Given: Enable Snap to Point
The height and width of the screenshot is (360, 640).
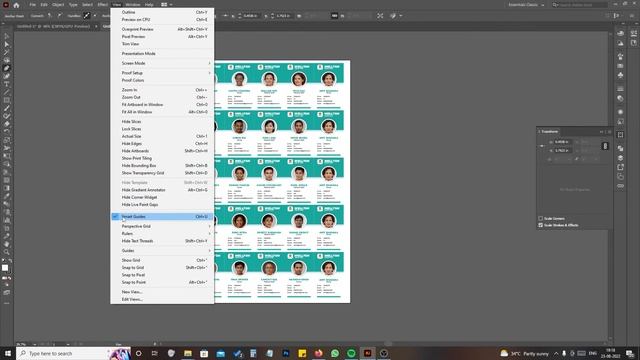Looking at the screenshot, I should pos(162,282).
